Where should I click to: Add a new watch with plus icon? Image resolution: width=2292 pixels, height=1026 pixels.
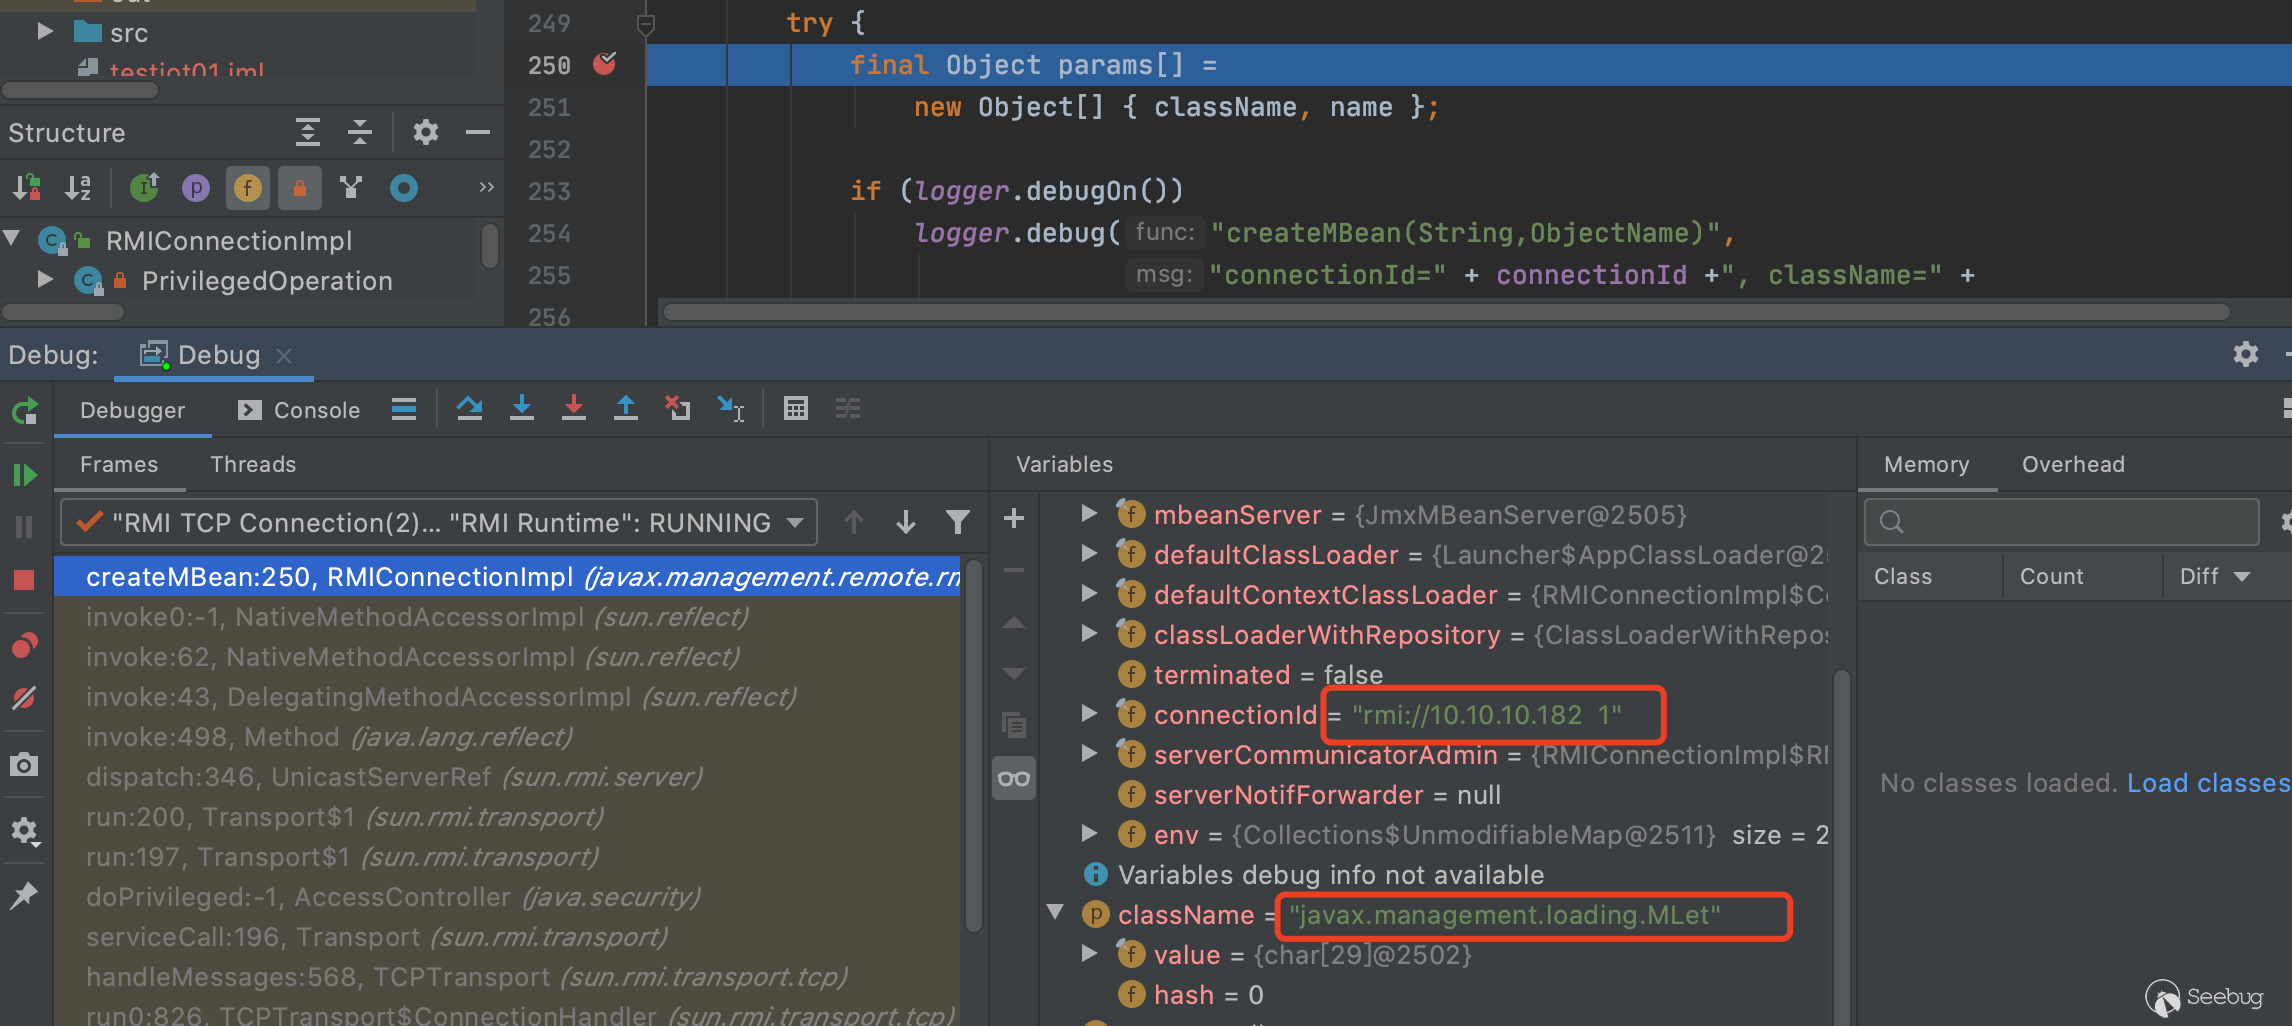coord(1013,518)
